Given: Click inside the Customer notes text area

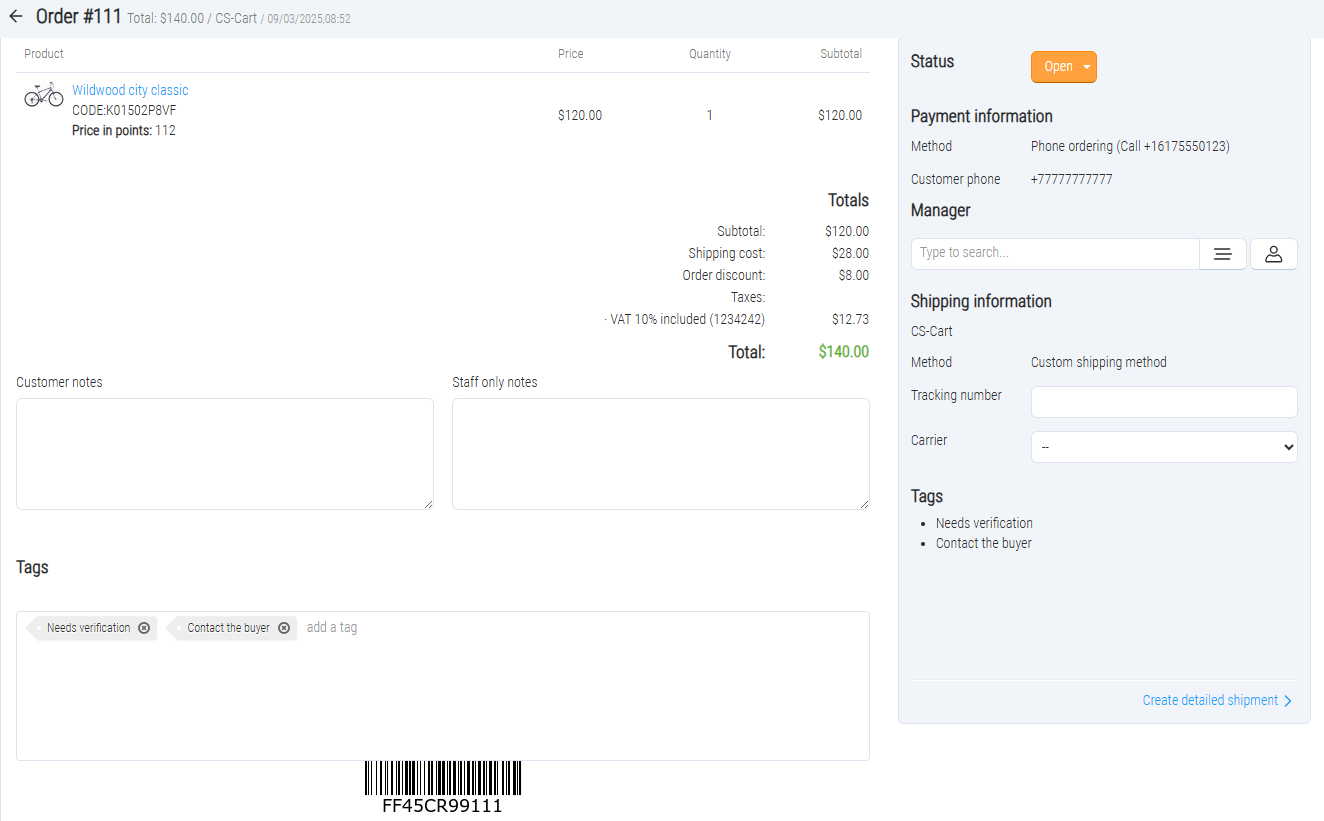Looking at the screenshot, I should click(x=224, y=453).
